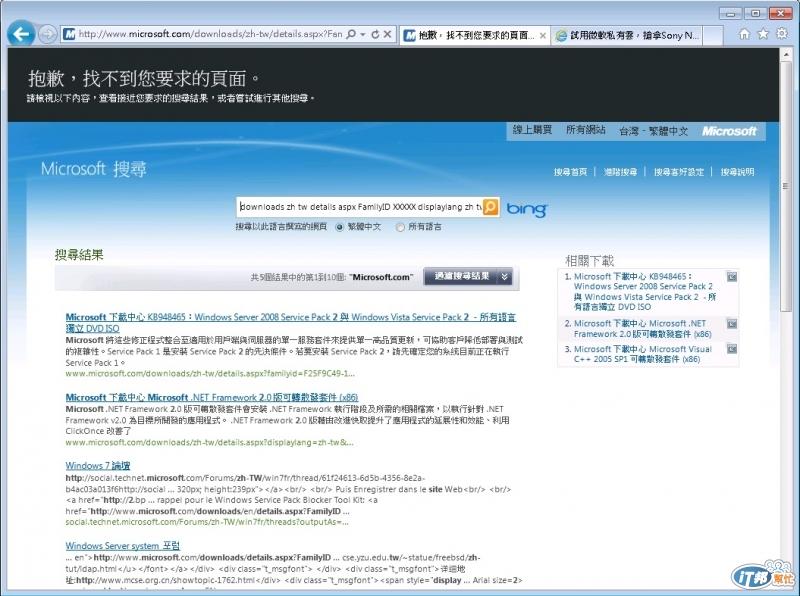Click the browser Forward arrow button
This screenshot has width=800, height=596.
(x=47, y=35)
